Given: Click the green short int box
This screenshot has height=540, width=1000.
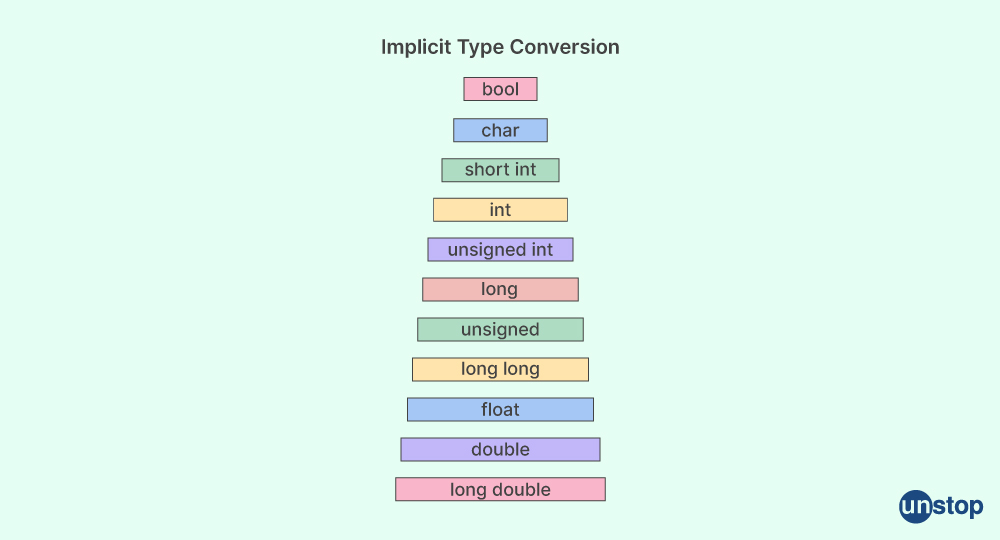Looking at the screenshot, I should point(501,170).
